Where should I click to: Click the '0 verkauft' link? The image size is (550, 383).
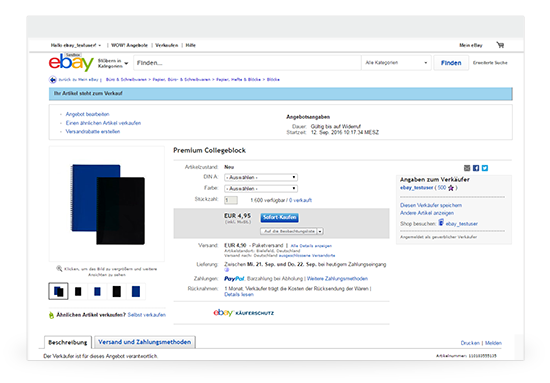pos(300,200)
